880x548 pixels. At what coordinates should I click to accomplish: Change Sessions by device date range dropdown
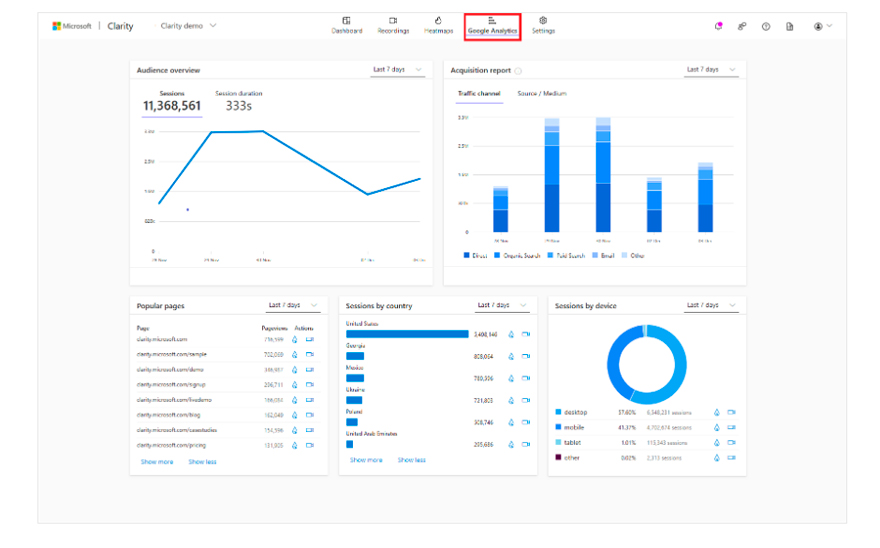pyautogui.click(x=712, y=305)
